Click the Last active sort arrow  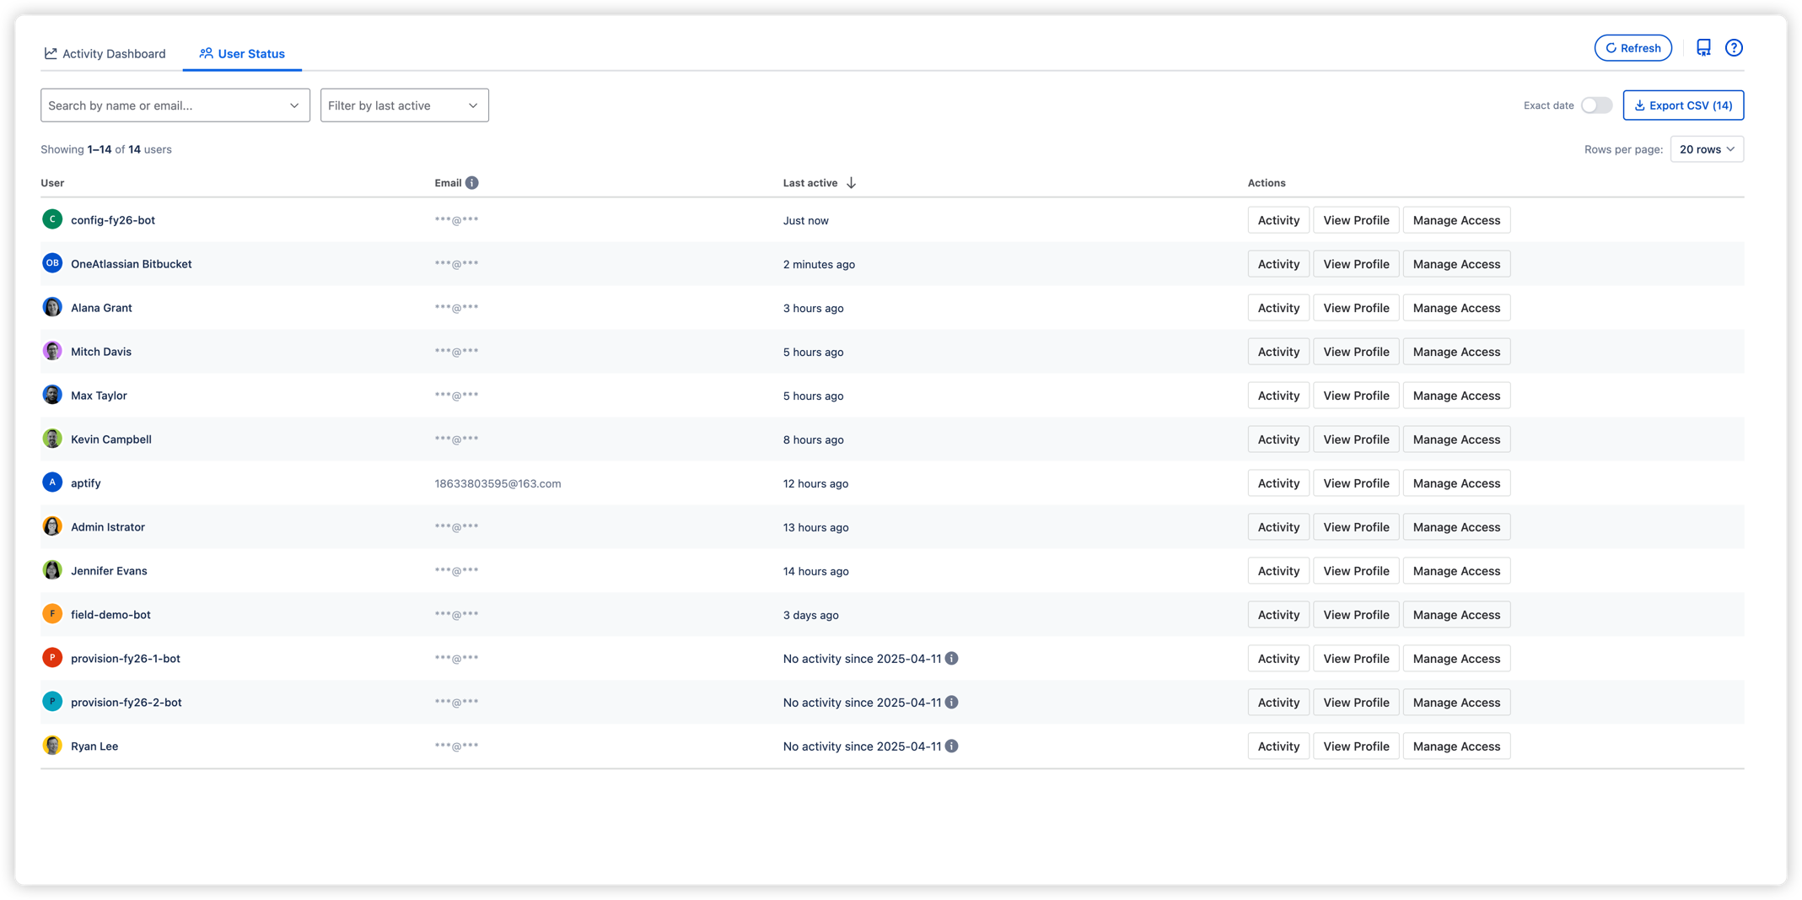(851, 183)
